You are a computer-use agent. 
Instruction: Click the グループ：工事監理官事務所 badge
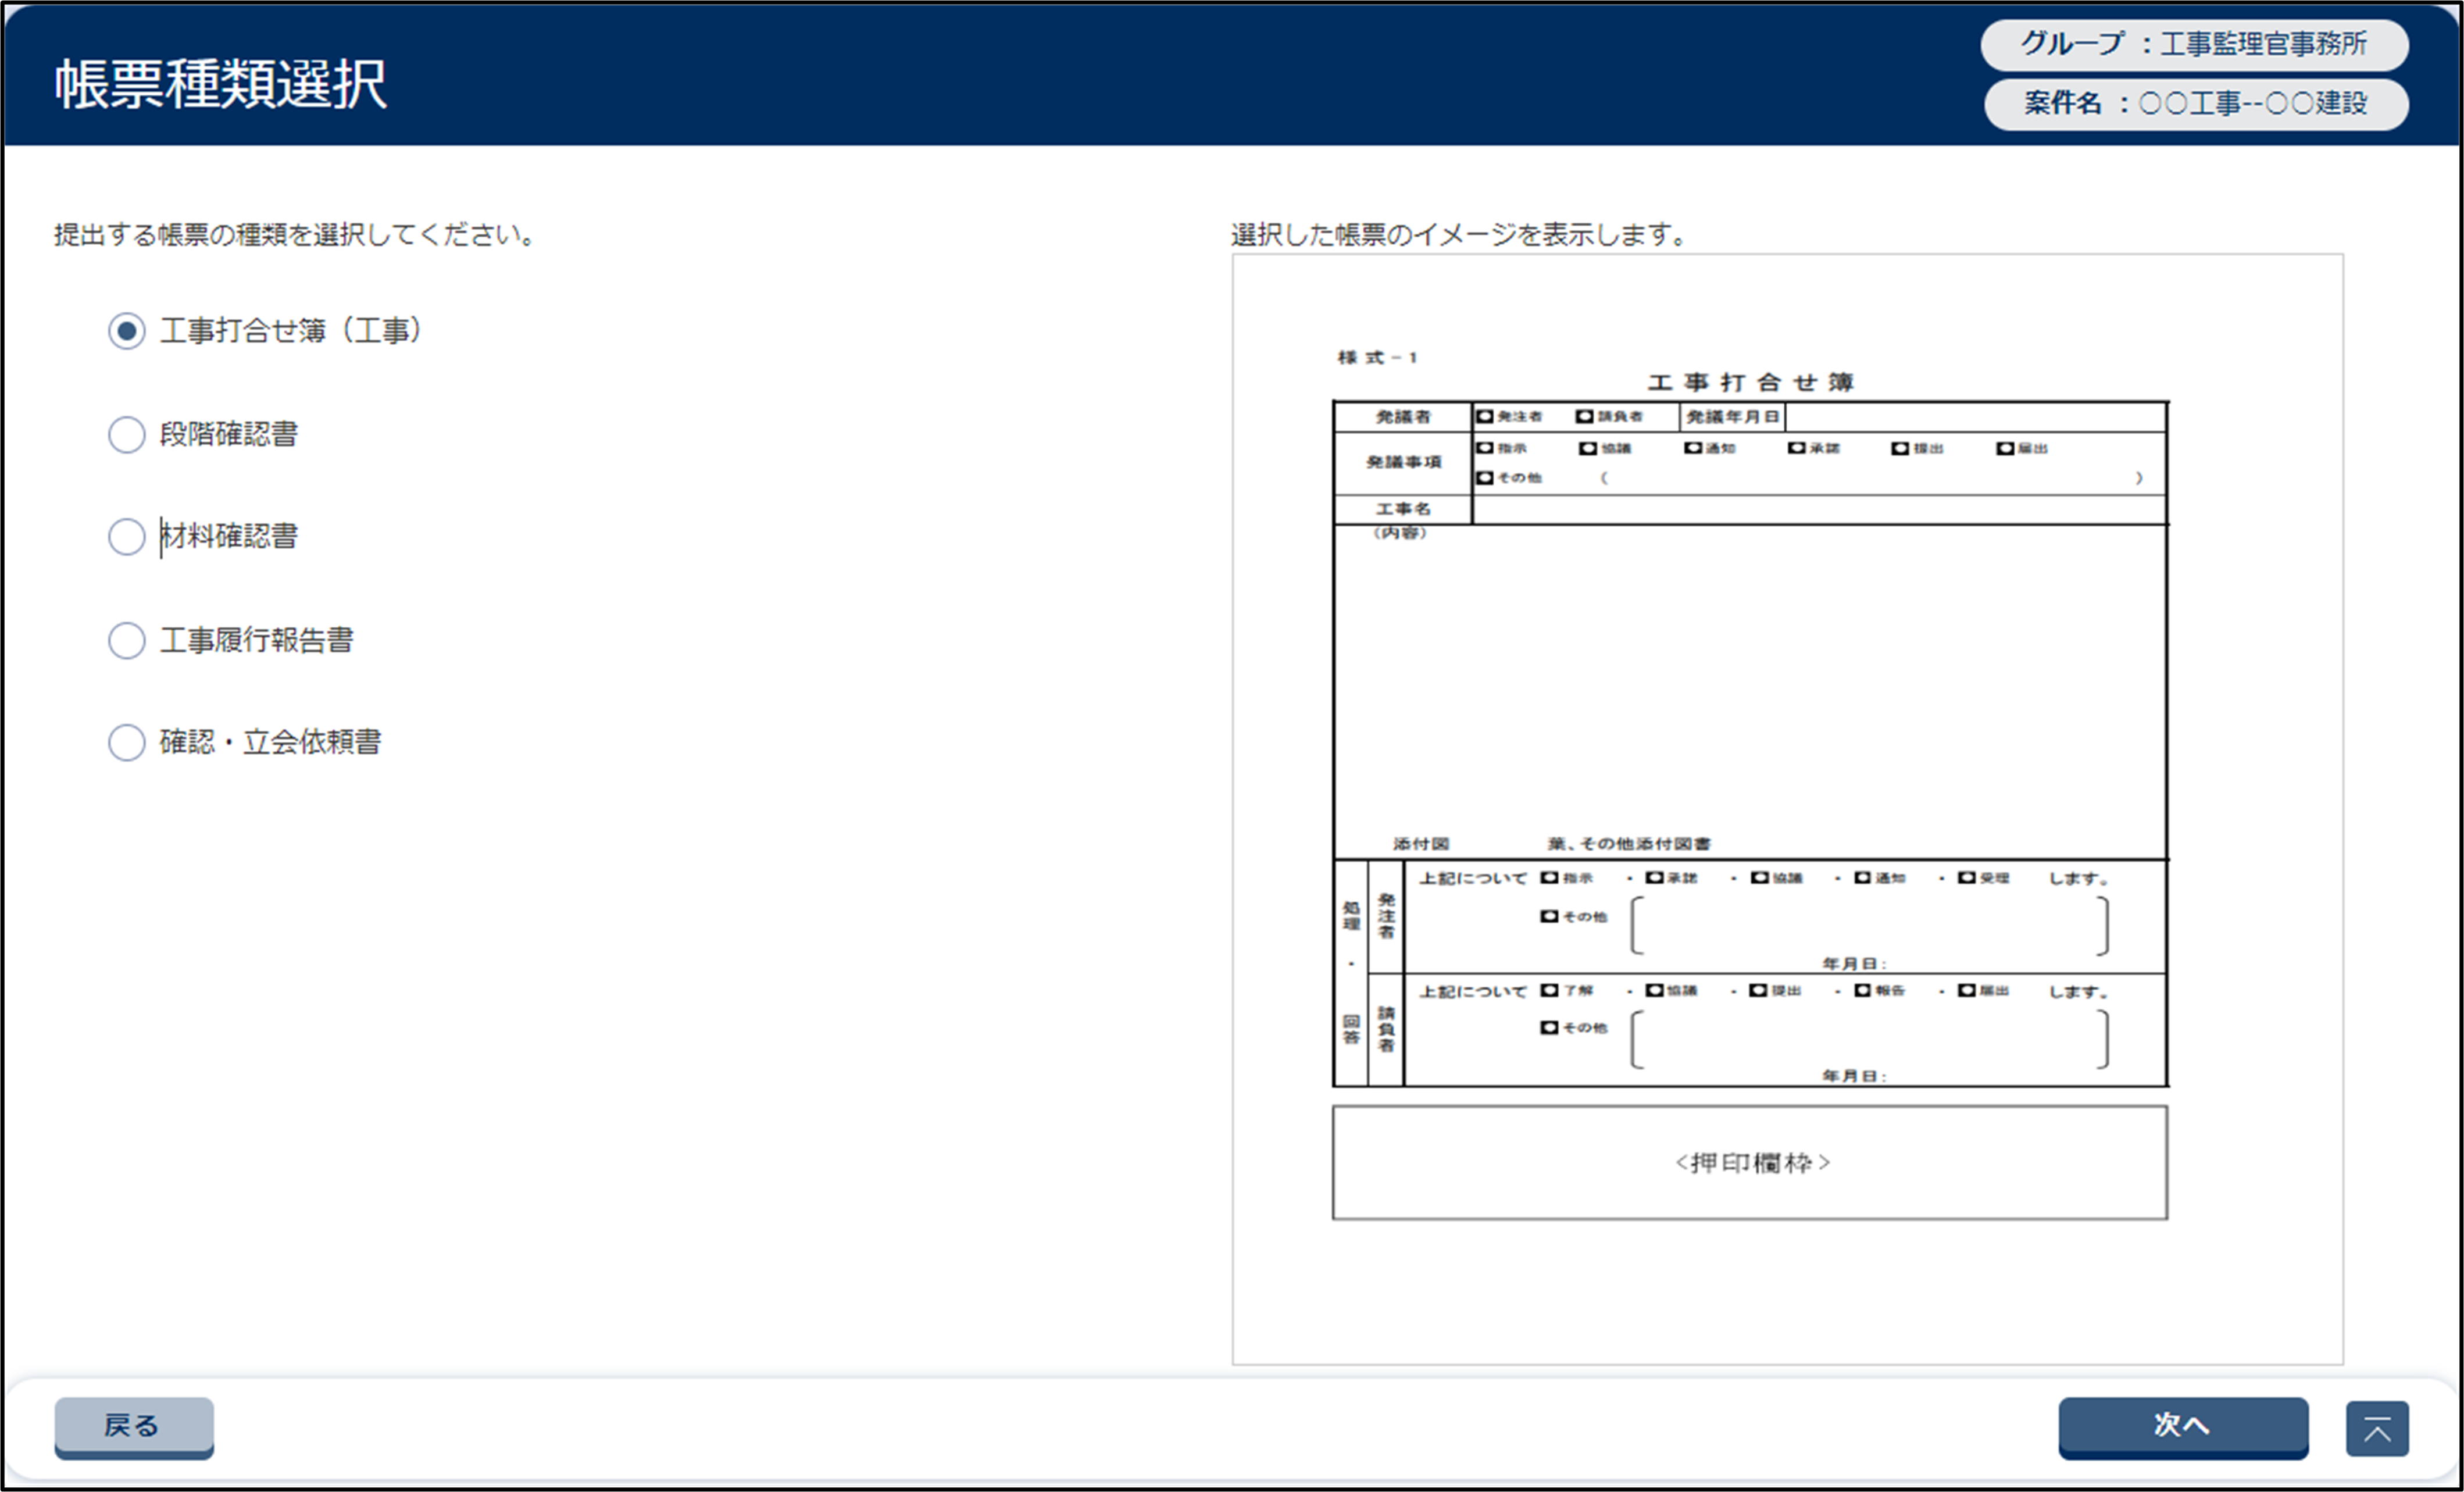2194,45
